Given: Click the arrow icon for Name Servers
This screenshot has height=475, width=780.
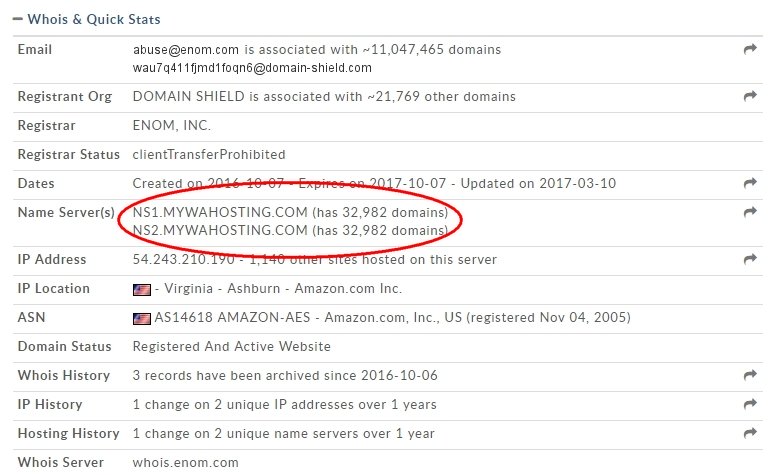Looking at the screenshot, I should click(x=750, y=212).
